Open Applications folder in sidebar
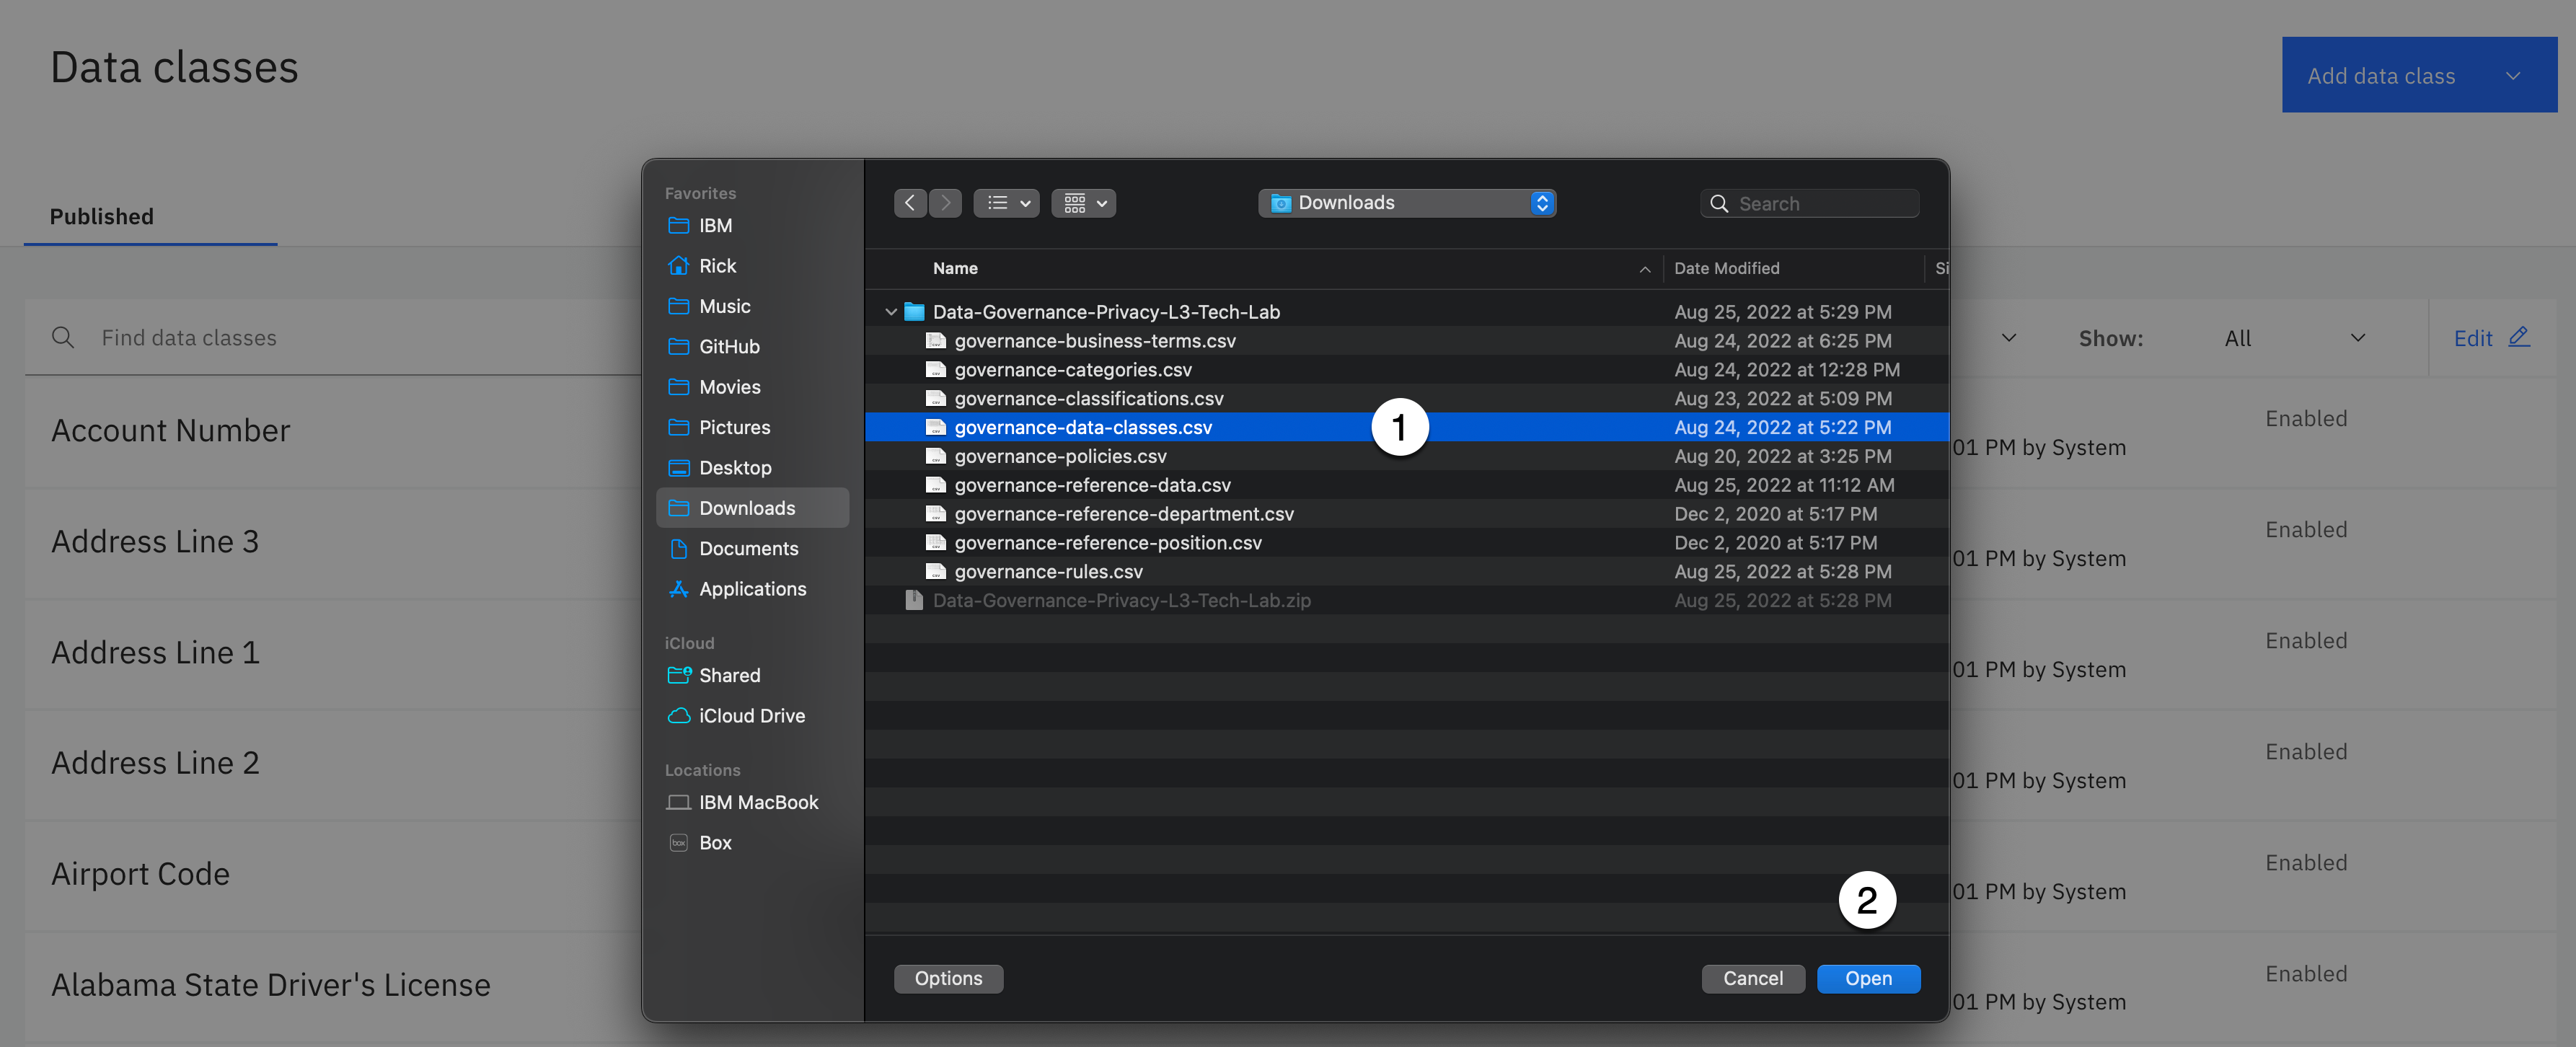The height and width of the screenshot is (1047, 2576). 752,589
